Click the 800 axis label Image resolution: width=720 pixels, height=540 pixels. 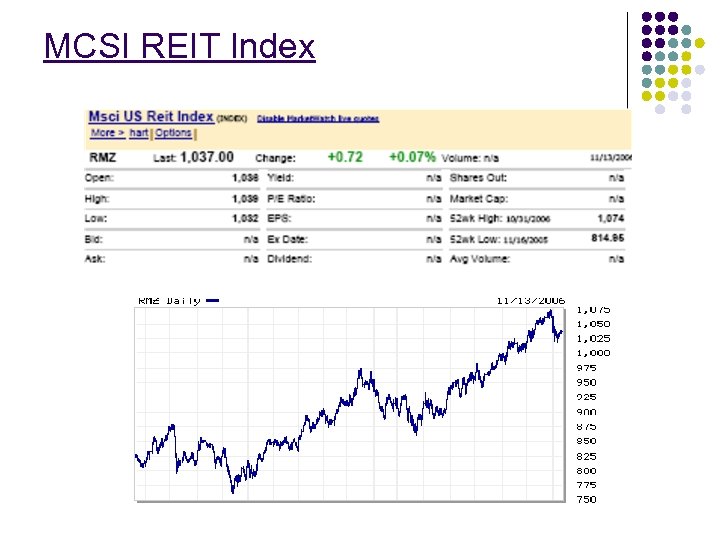[x=586, y=471]
